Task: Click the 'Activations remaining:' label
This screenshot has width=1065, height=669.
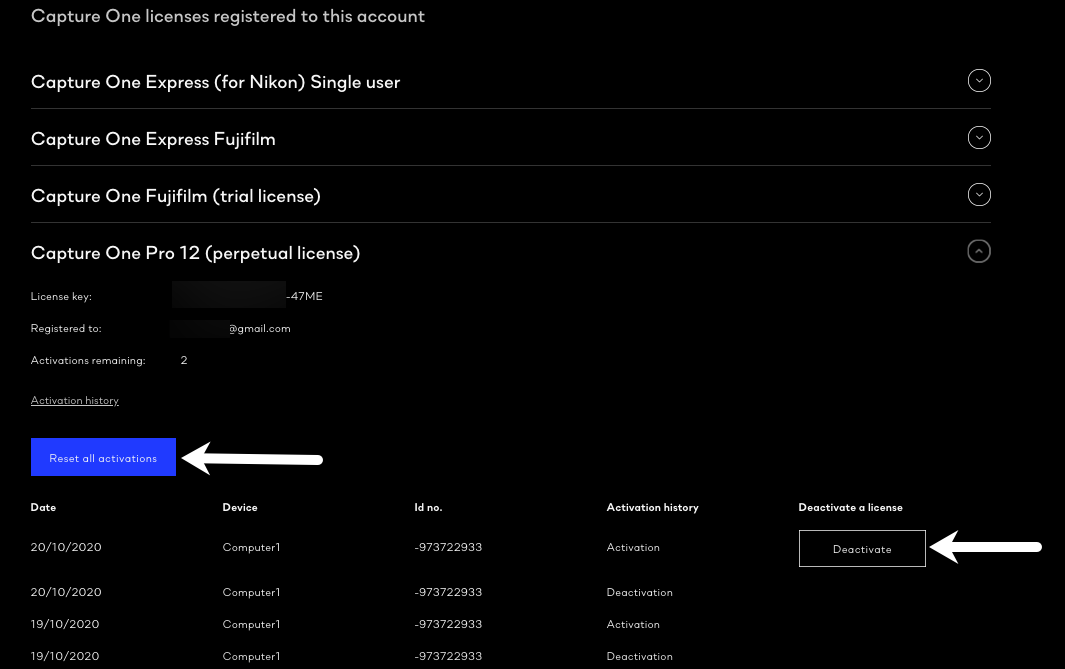Action: 88,361
